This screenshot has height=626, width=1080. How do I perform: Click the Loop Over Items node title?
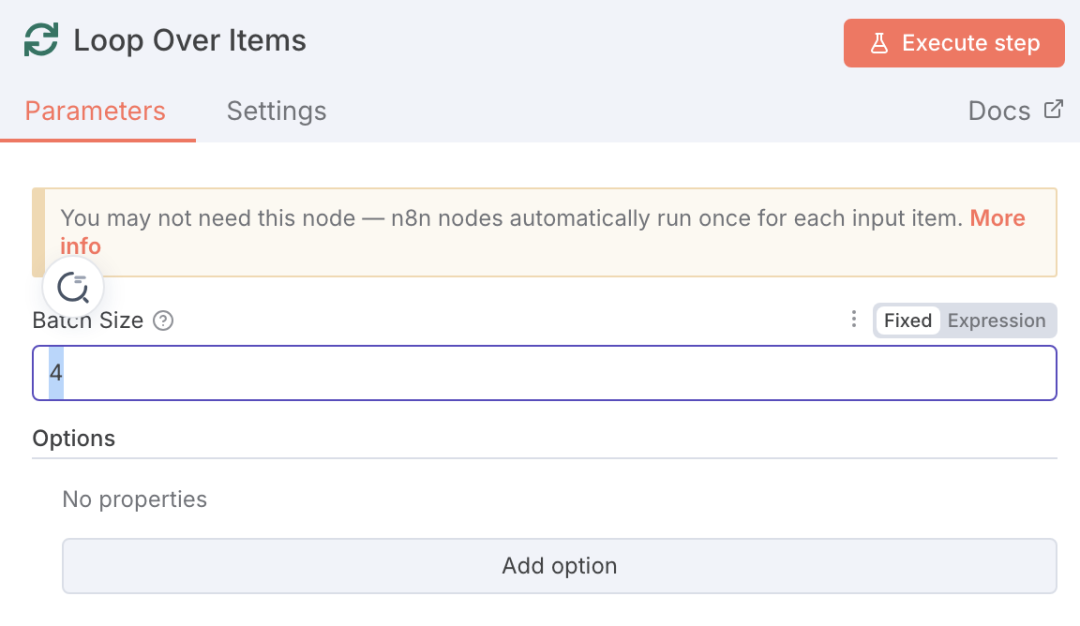pos(190,41)
